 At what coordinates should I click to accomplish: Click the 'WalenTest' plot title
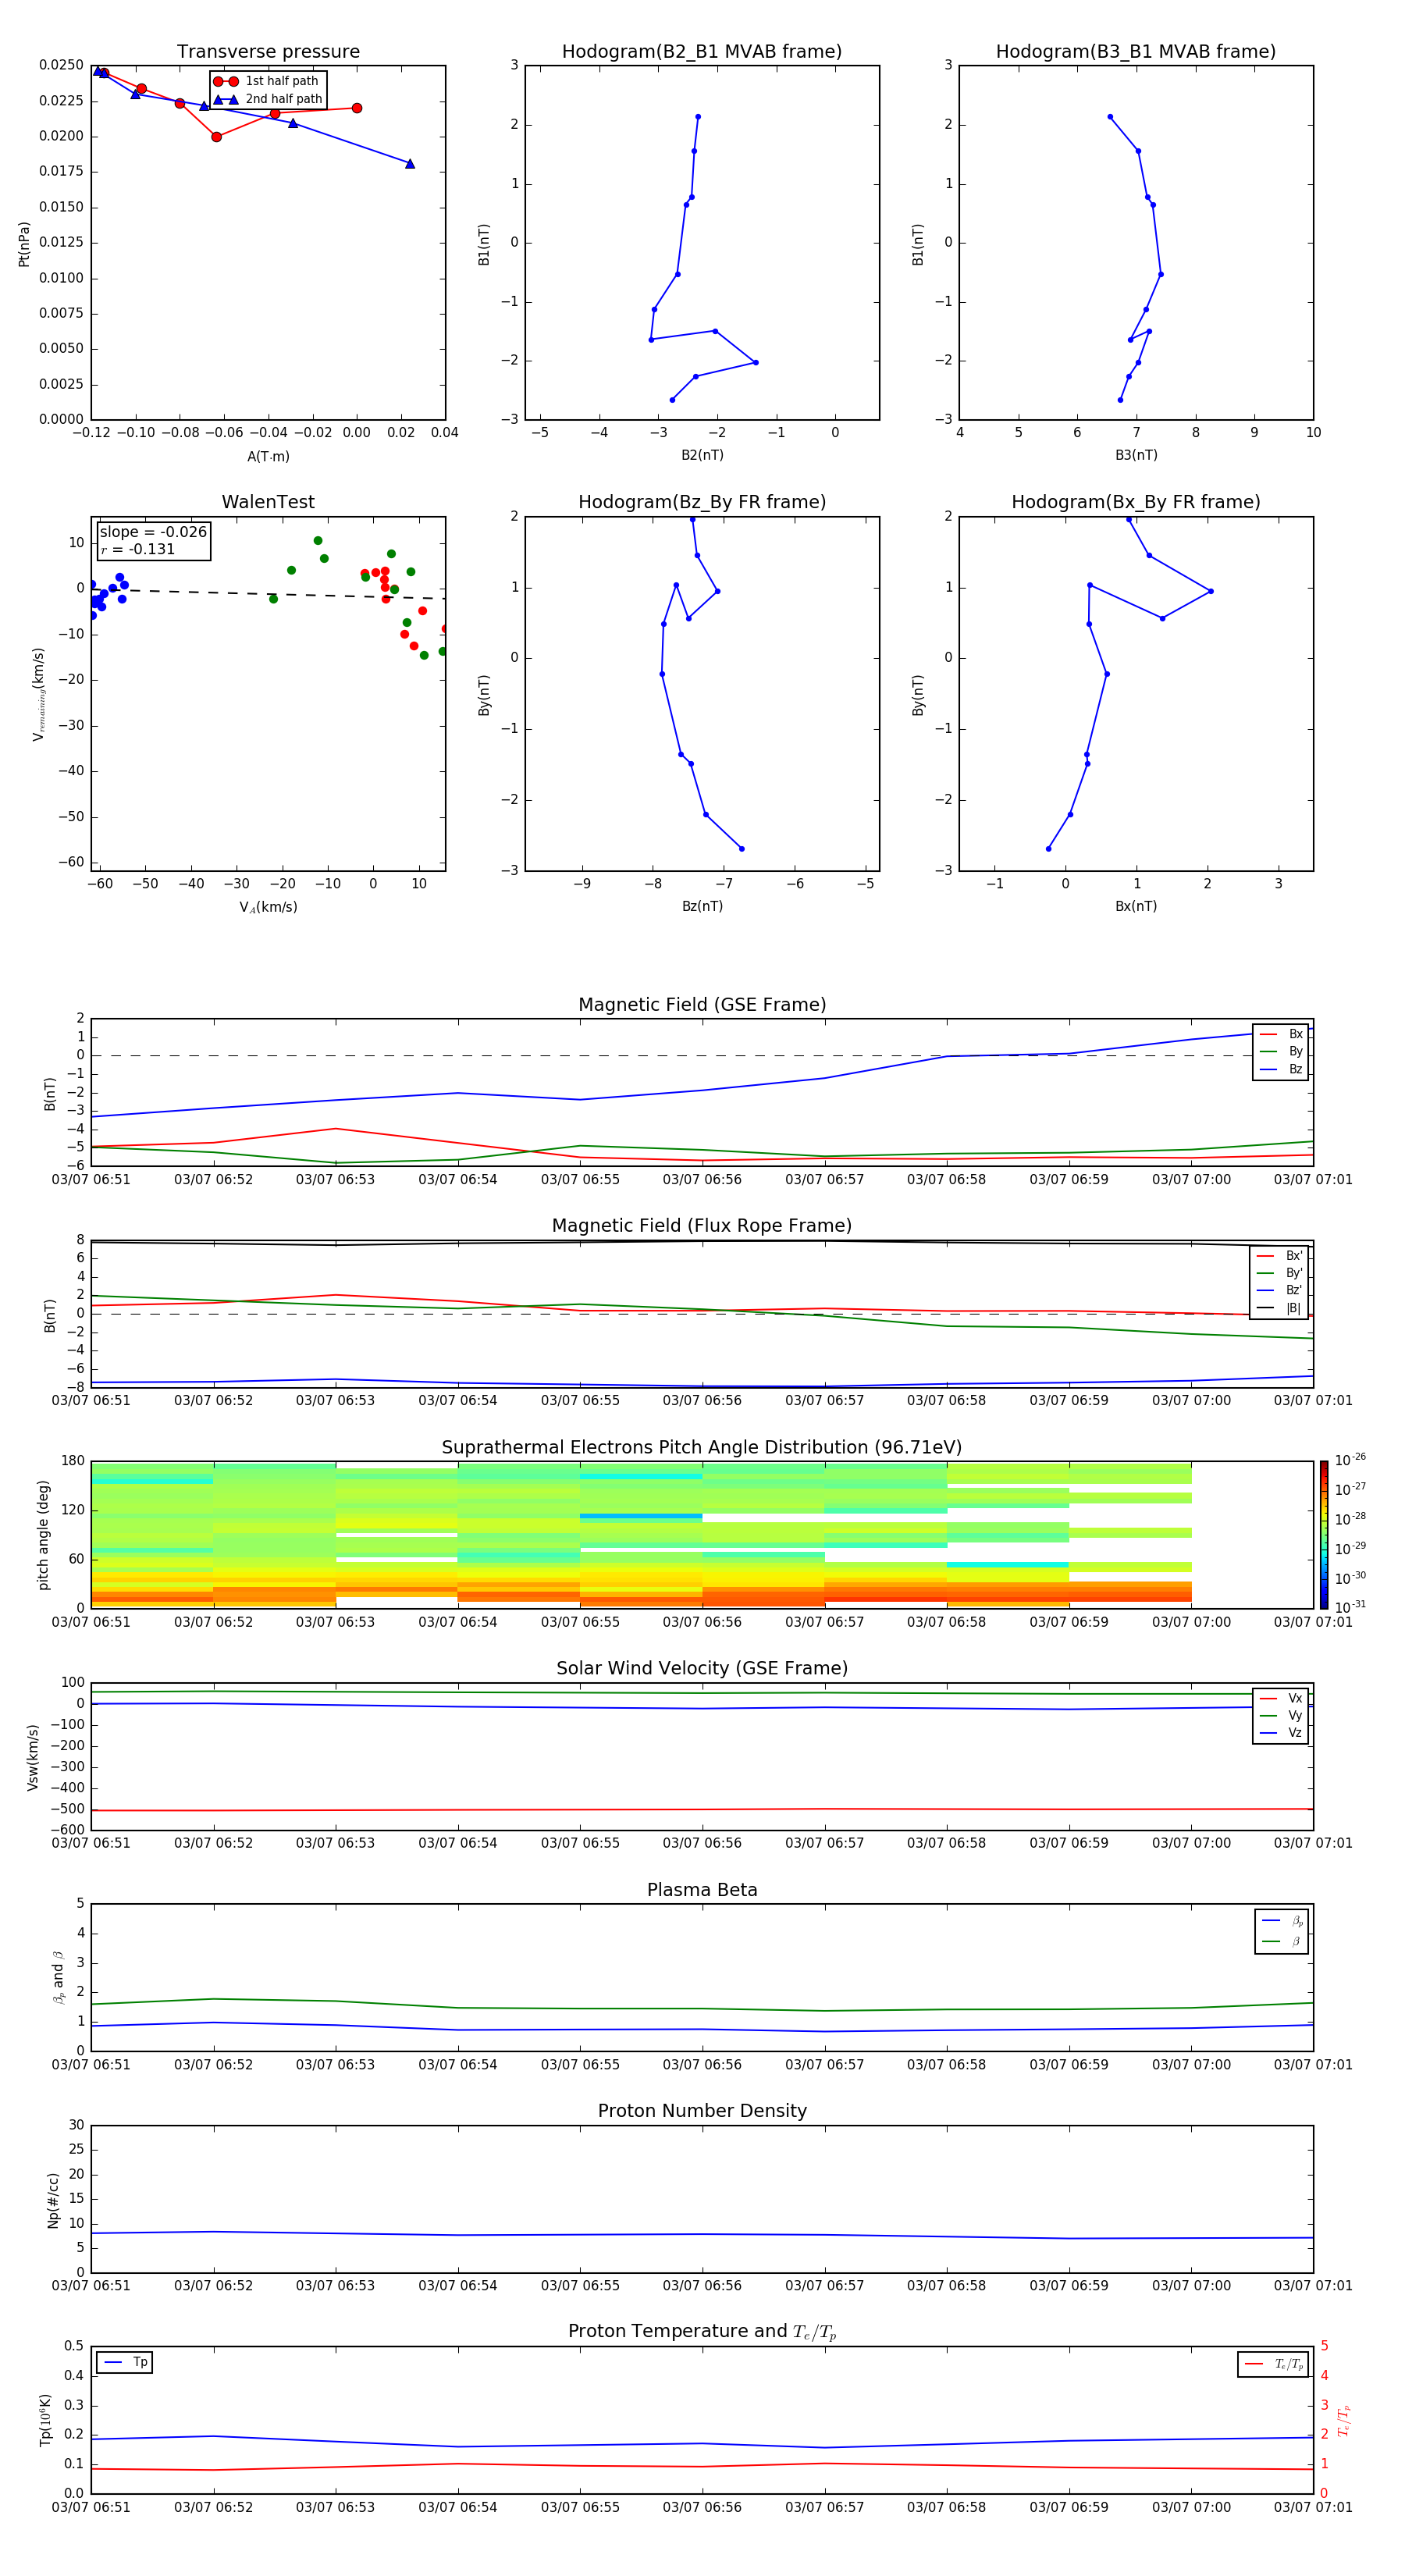point(268,502)
